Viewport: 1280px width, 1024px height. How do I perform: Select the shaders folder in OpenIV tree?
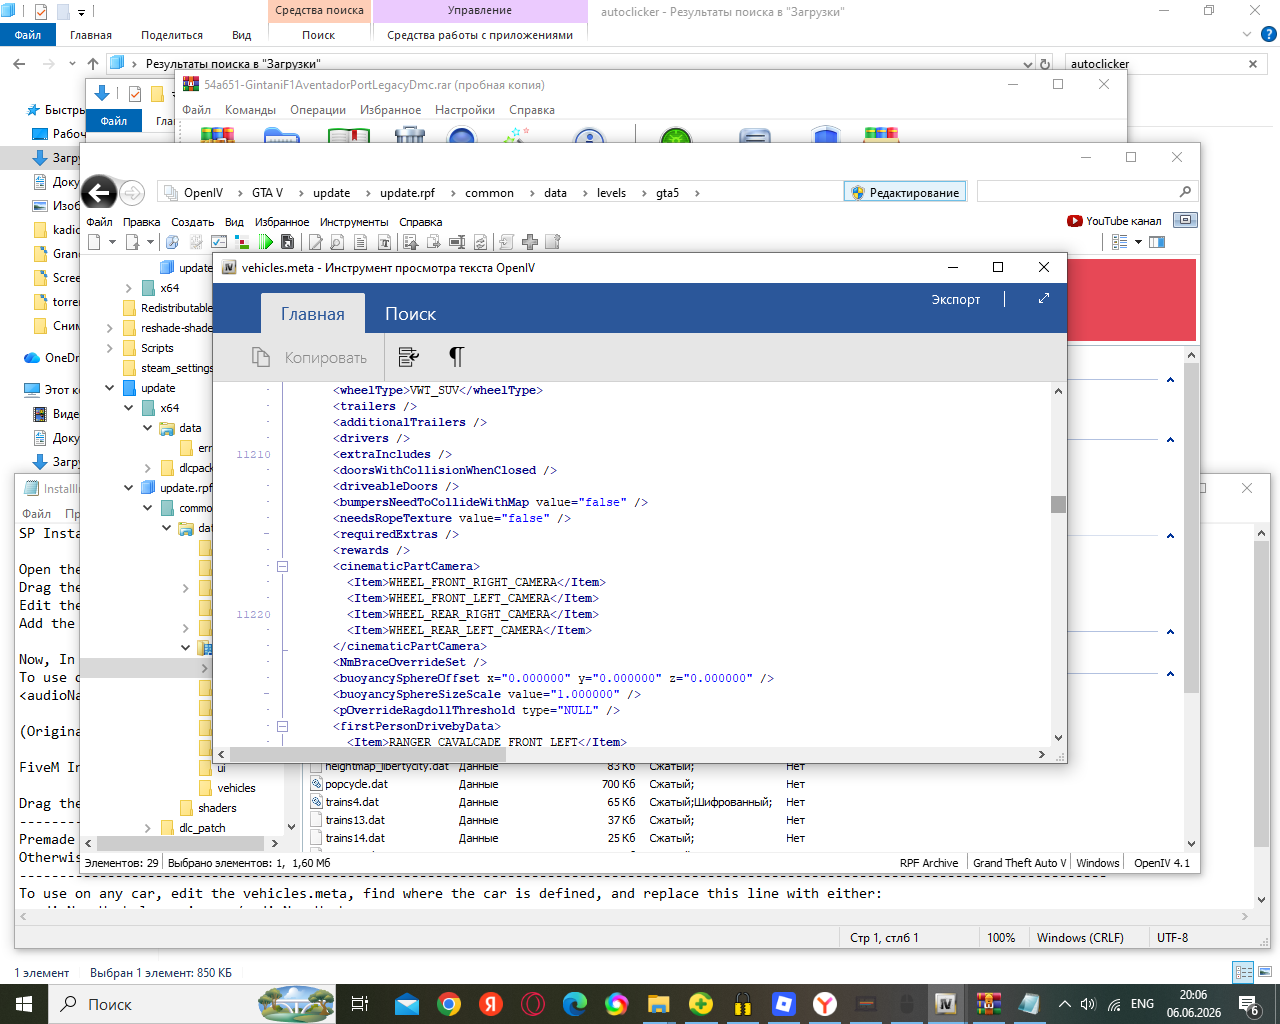pyautogui.click(x=217, y=808)
